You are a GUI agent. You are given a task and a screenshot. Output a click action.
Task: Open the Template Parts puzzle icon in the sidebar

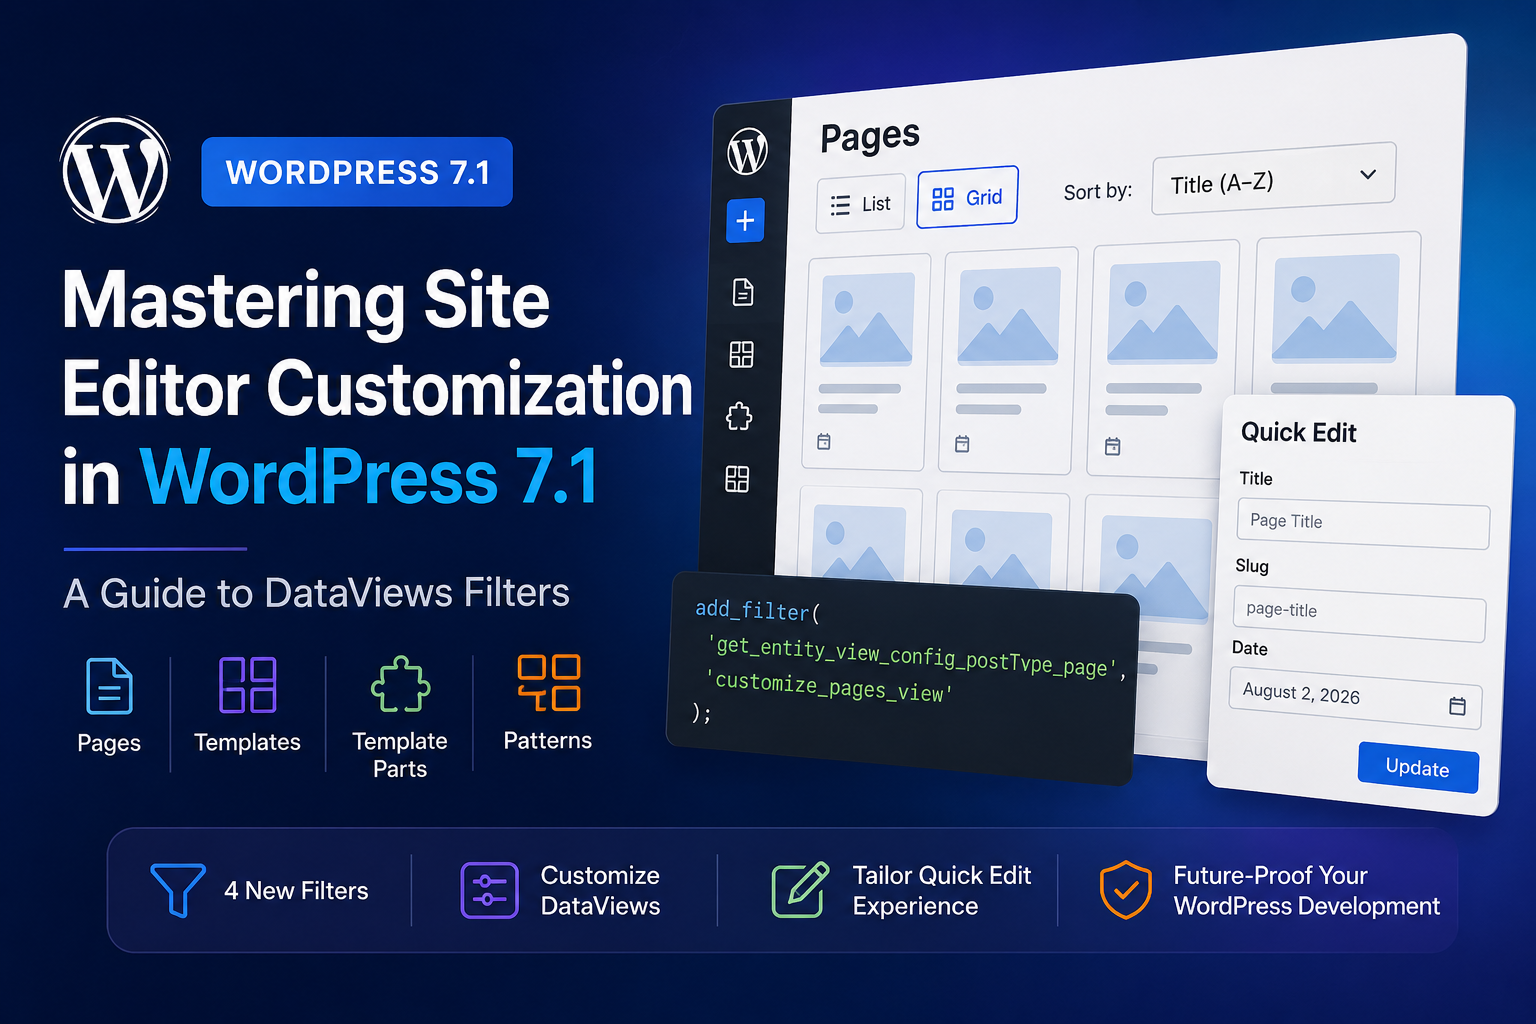[x=739, y=416]
